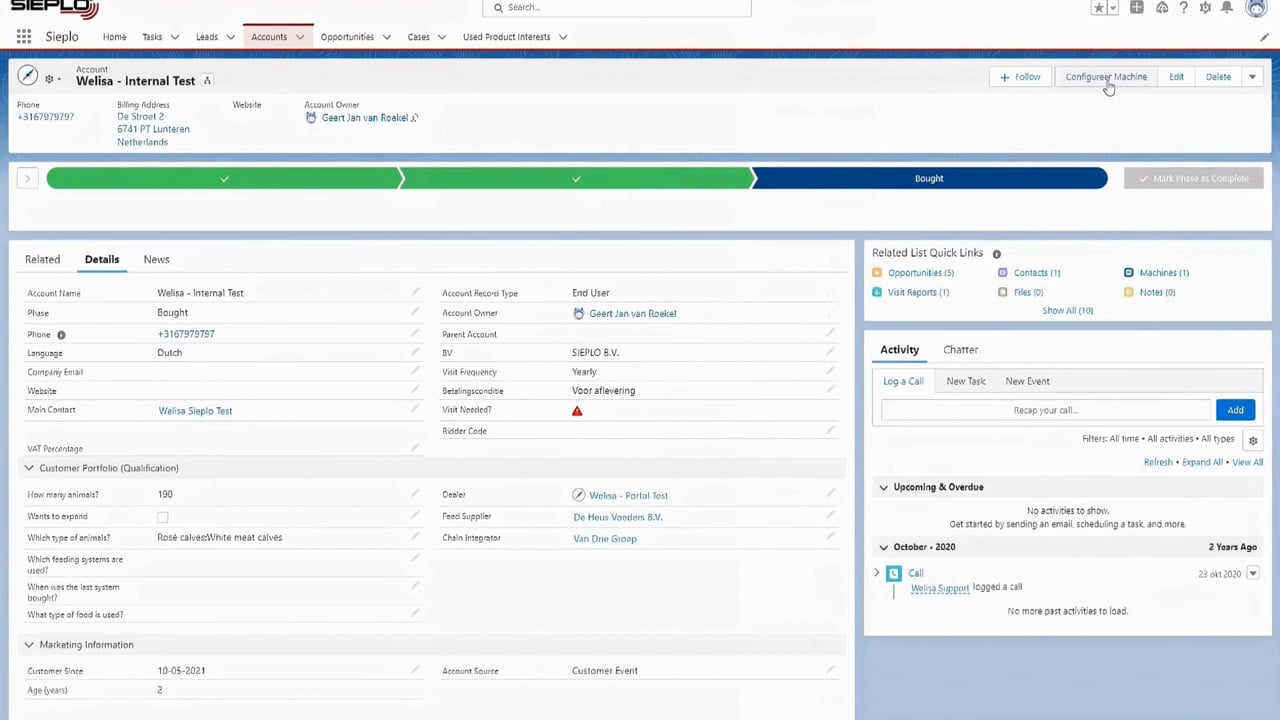Screen dimensions: 1280x720
Task: Open the setup gear icon in header
Action: tap(1205, 8)
